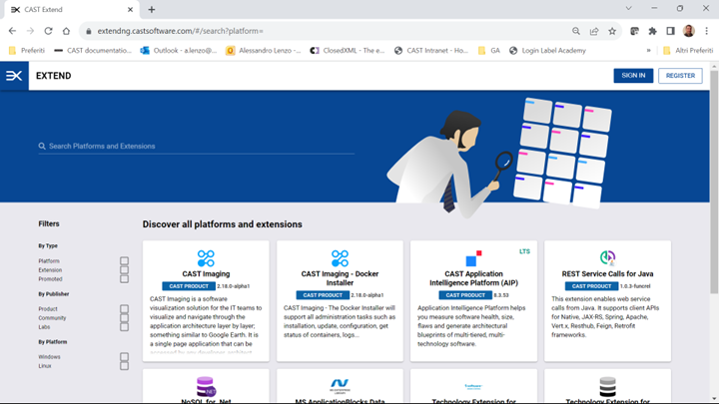Viewport: 719px width, 404px height.
Task: Click the CAST Extend logo icon
Action: (x=14, y=76)
